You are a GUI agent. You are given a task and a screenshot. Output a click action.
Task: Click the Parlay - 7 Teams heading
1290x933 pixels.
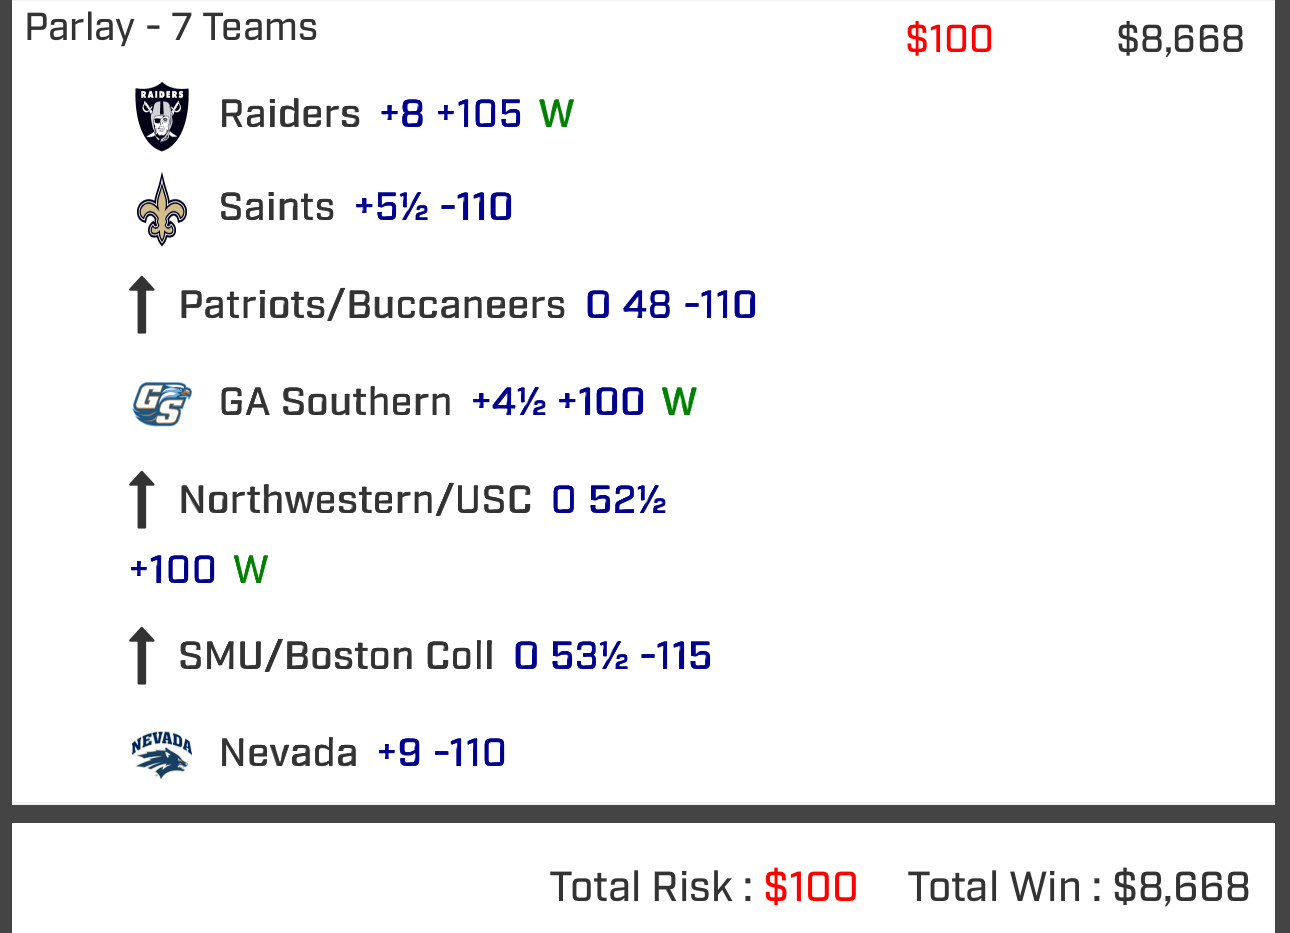tap(171, 28)
